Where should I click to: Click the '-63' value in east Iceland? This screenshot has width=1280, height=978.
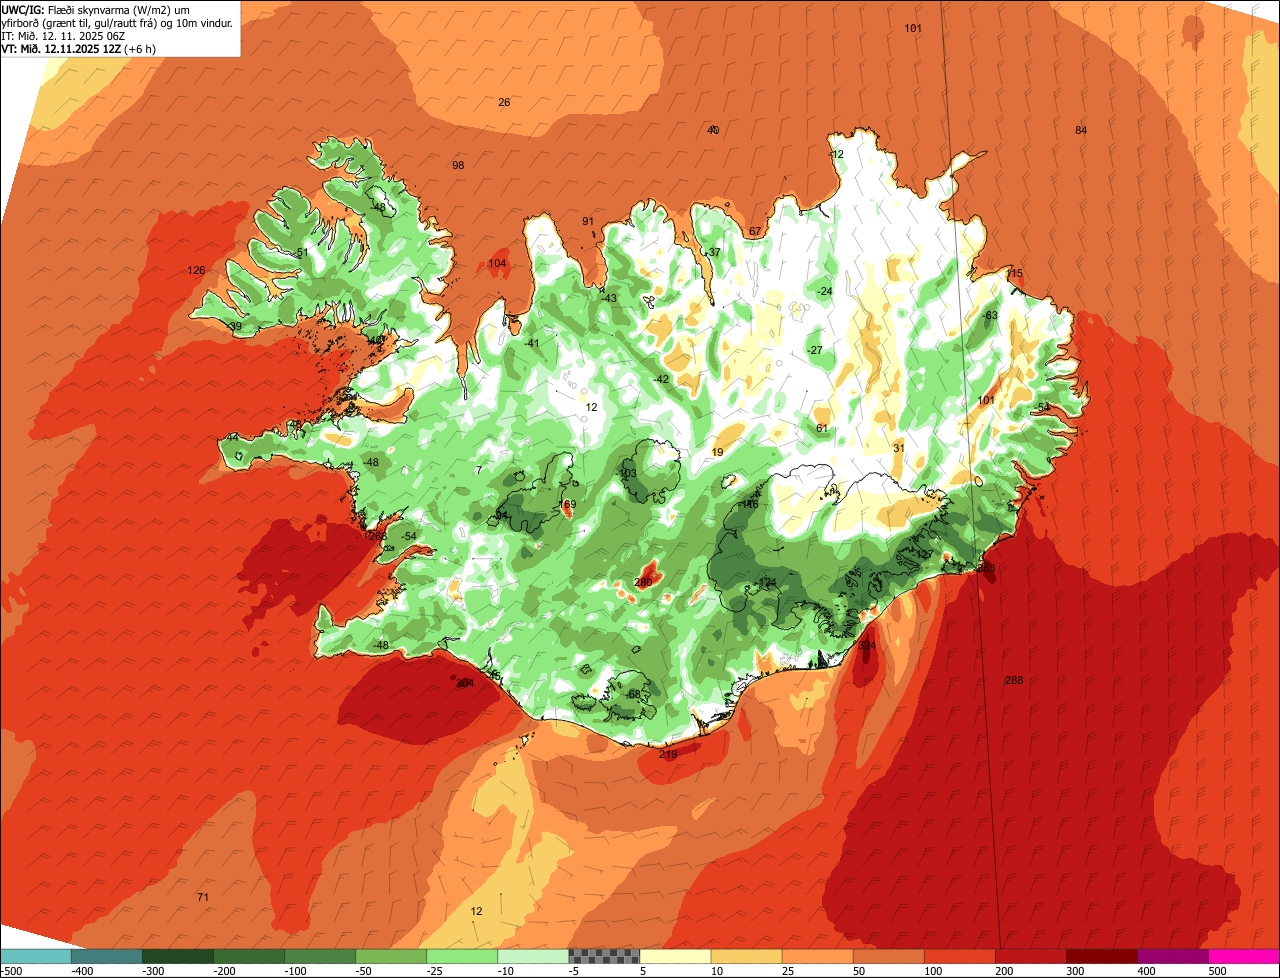point(990,315)
